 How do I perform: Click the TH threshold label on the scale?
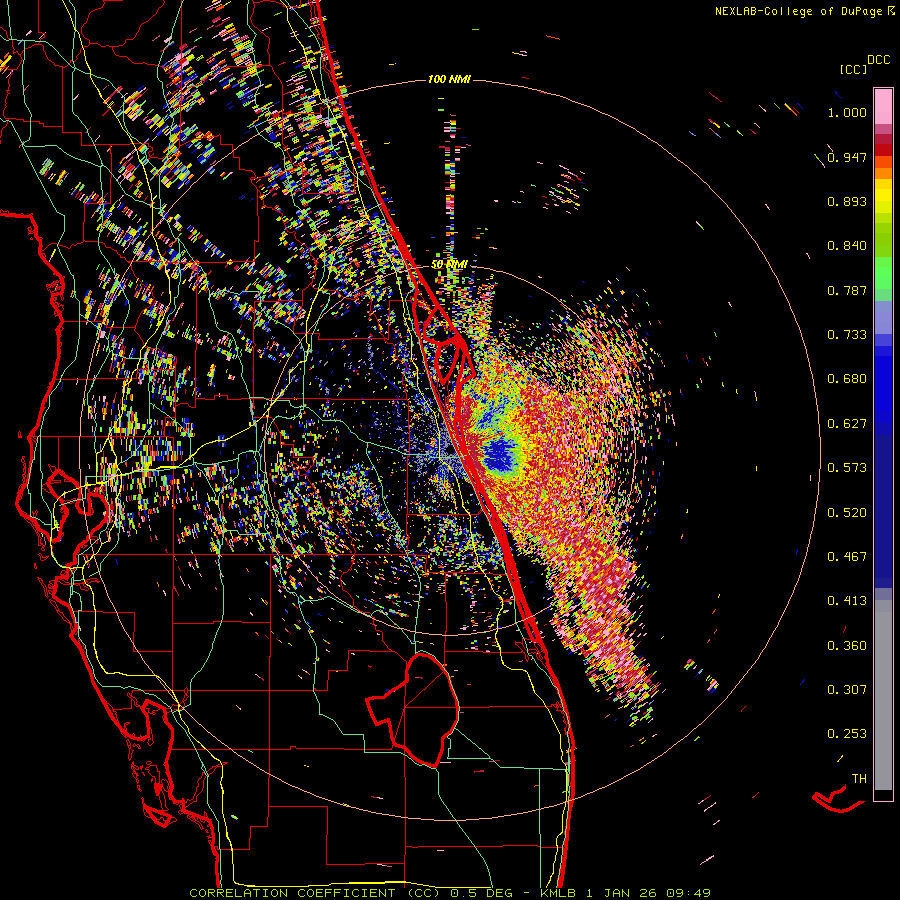pos(859,778)
